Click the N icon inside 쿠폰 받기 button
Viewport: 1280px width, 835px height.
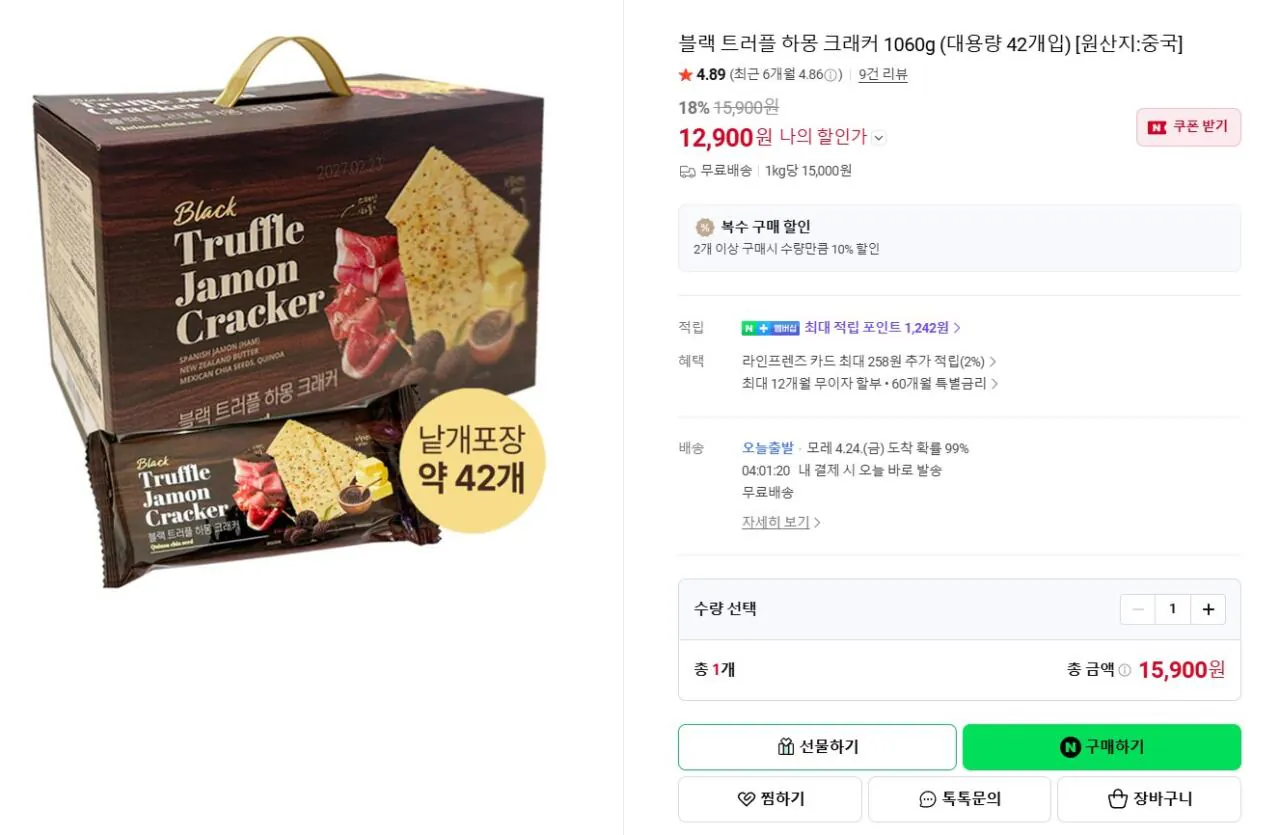pos(1156,127)
